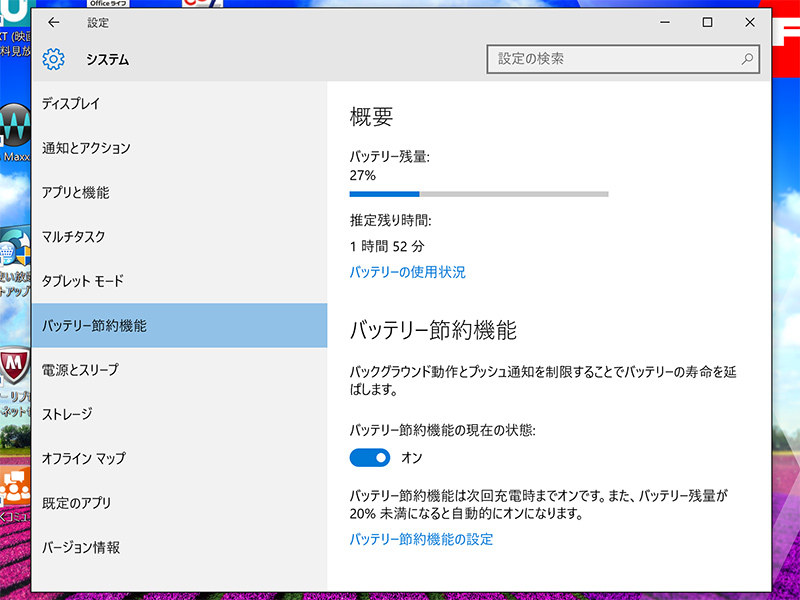The height and width of the screenshot is (600, 800).
Task: Click the 設定の検索 search field
Action: pos(615,59)
